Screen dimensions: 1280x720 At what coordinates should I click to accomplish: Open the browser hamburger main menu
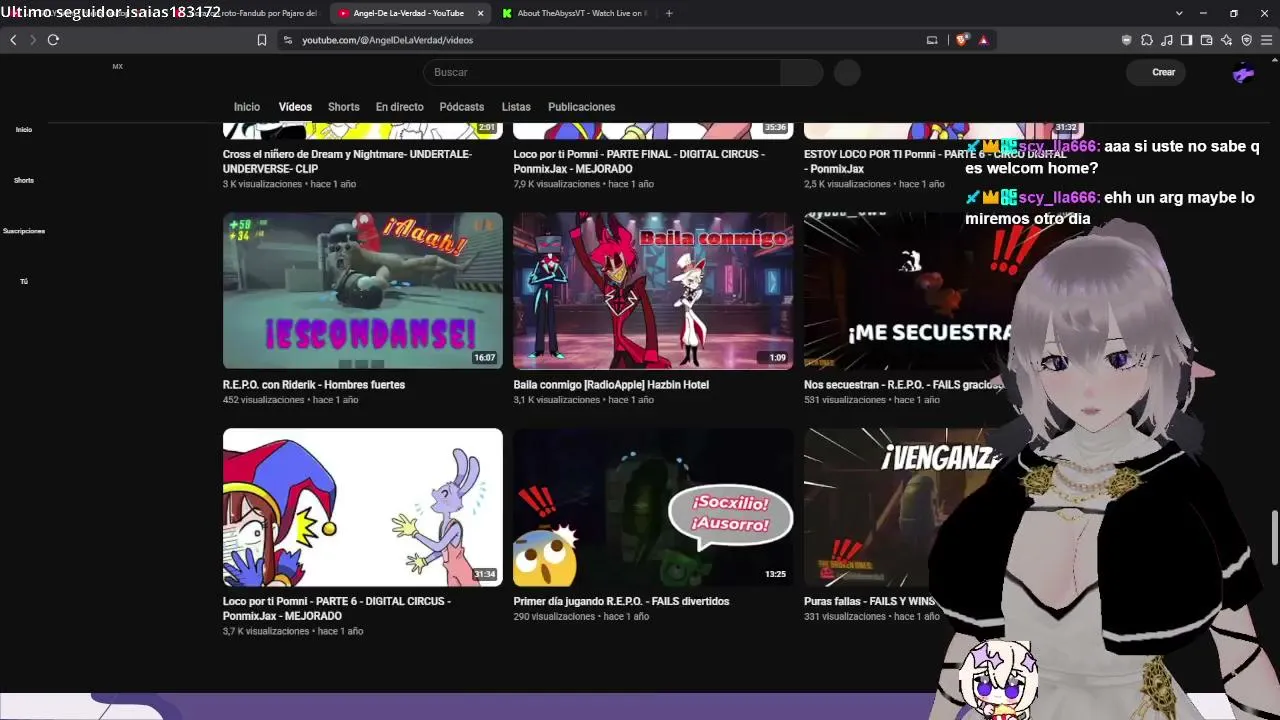(1266, 40)
